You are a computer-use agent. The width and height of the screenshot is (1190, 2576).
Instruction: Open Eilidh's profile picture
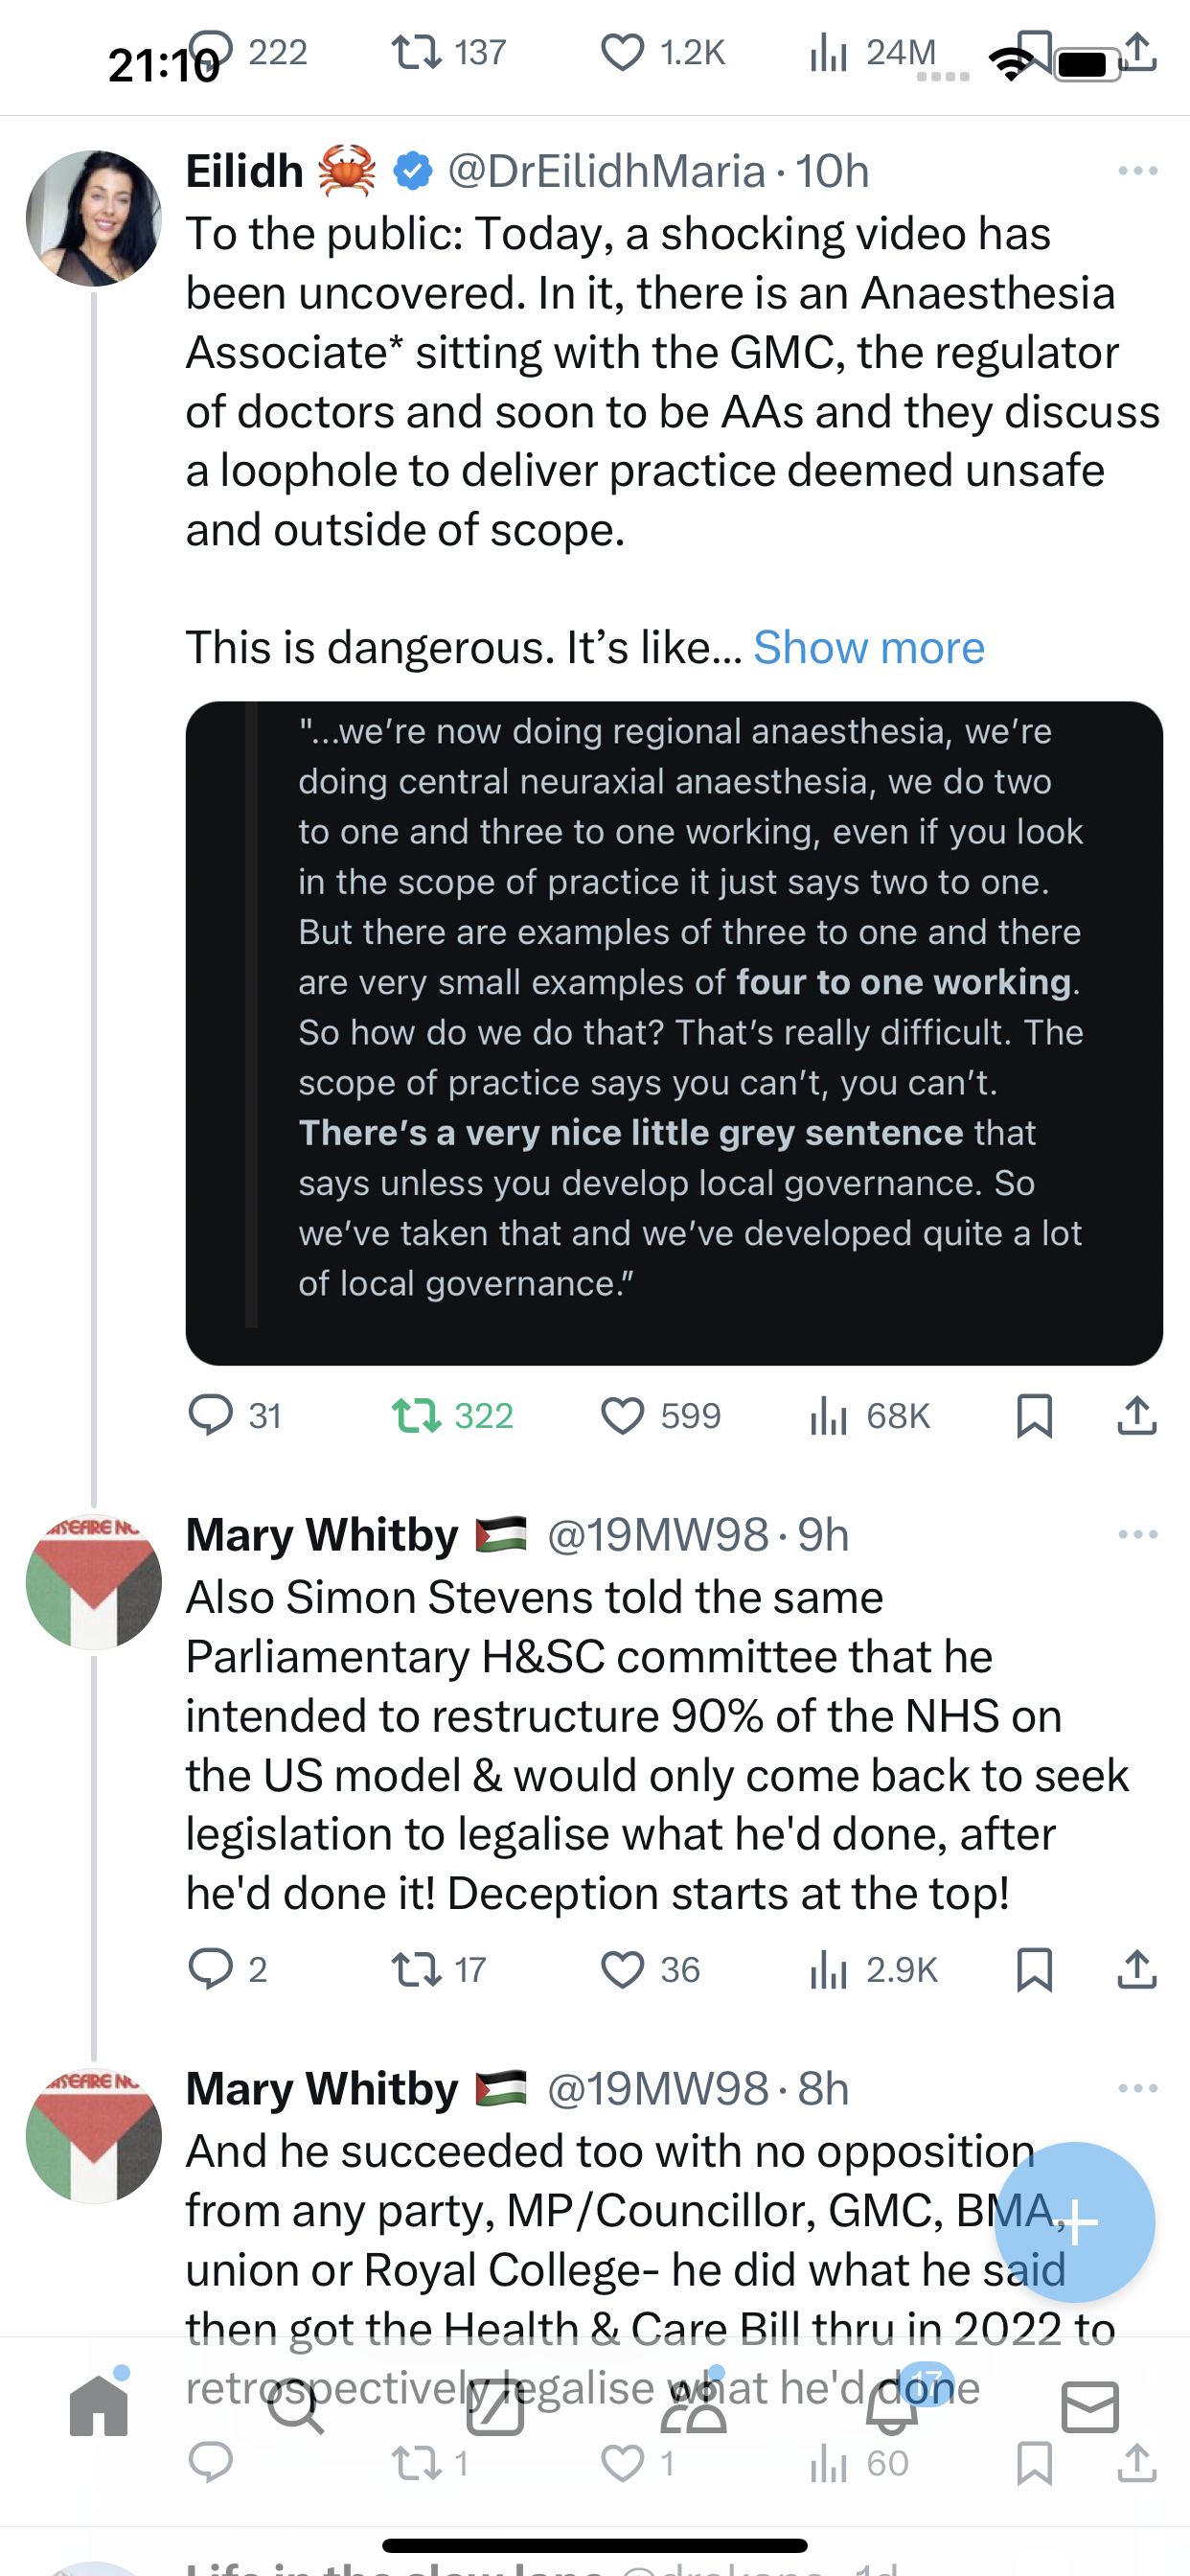(94, 218)
